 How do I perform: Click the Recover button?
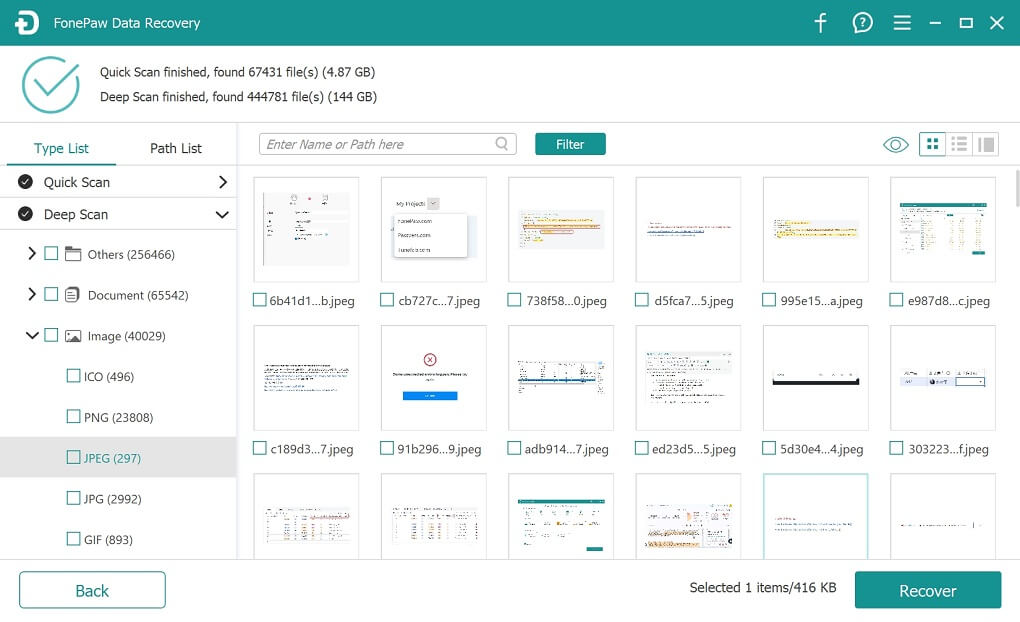[928, 590]
